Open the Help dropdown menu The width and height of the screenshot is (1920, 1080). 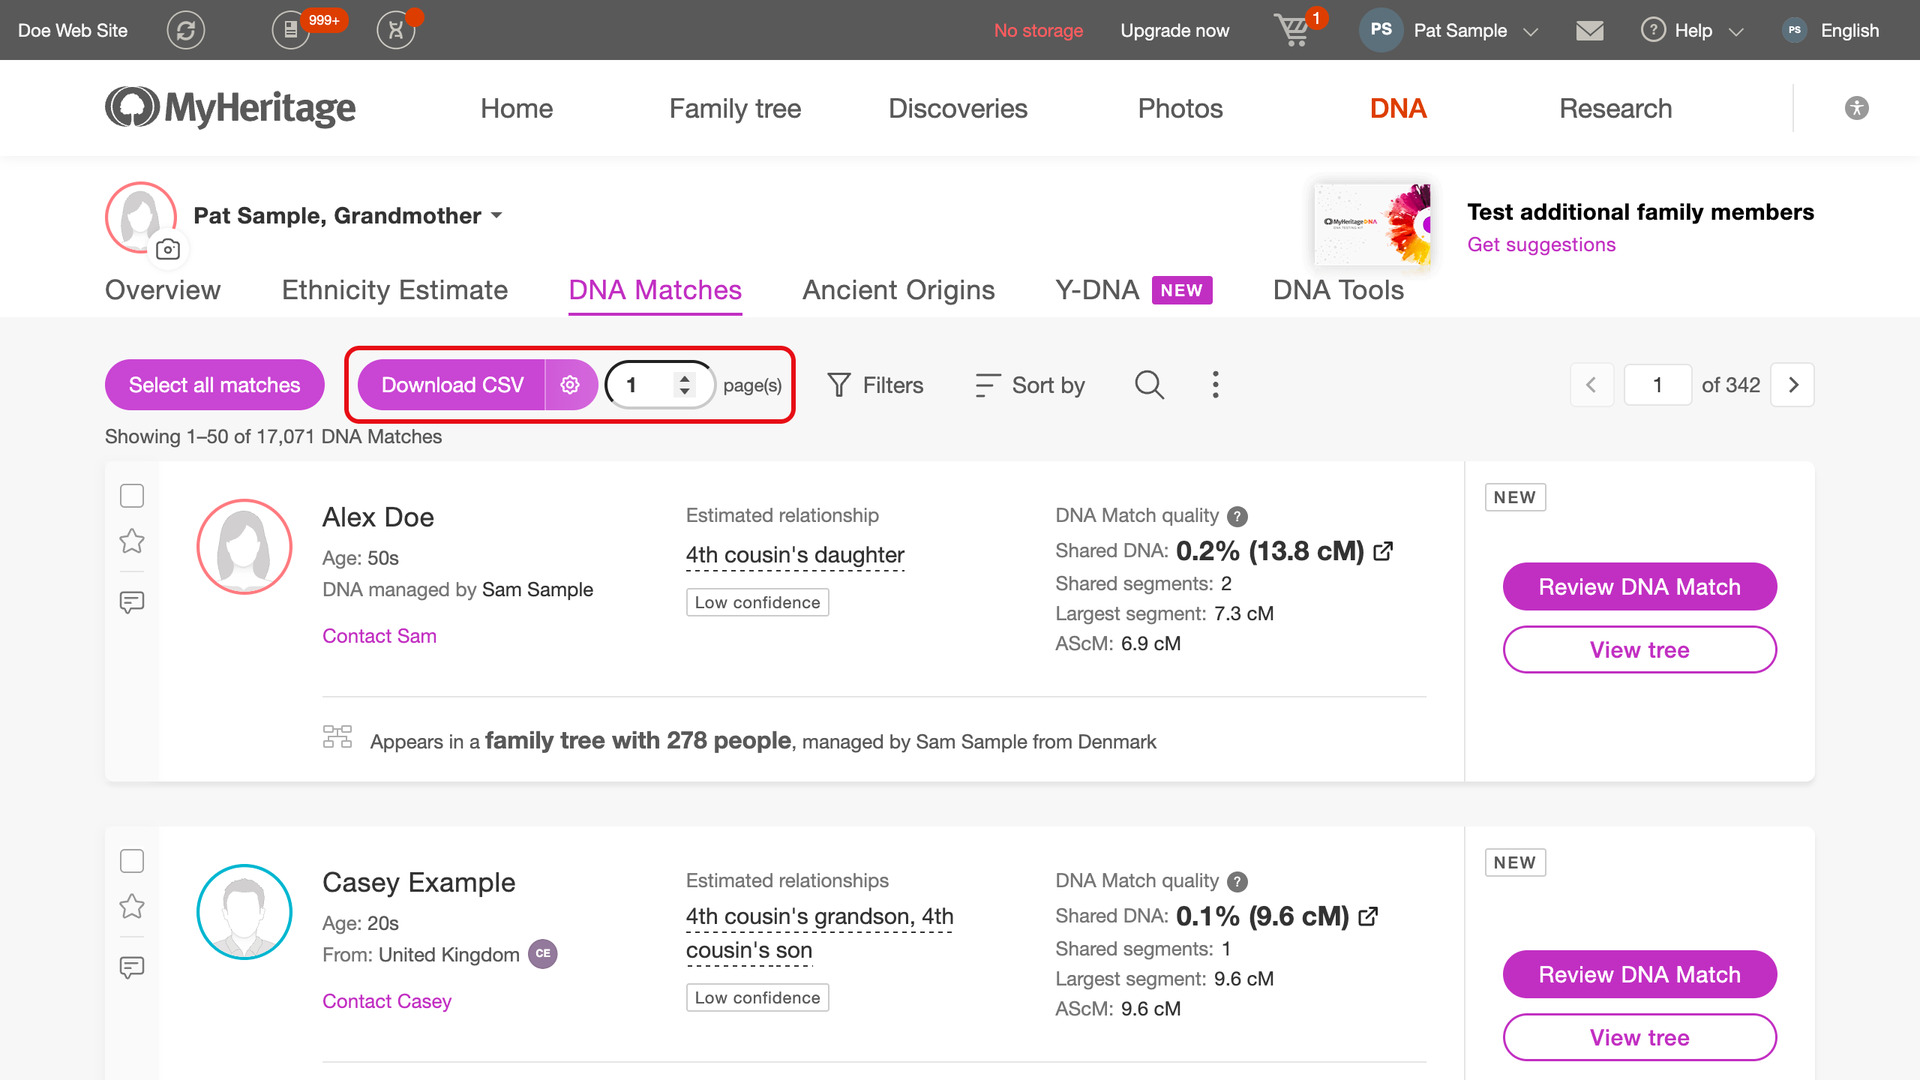pyautogui.click(x=1692, y=30)
